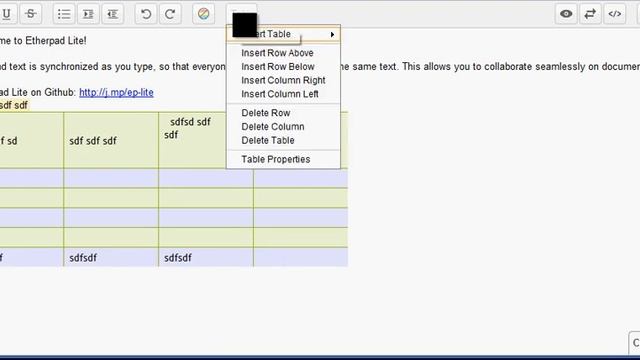Undo the last change

[146, 14]
